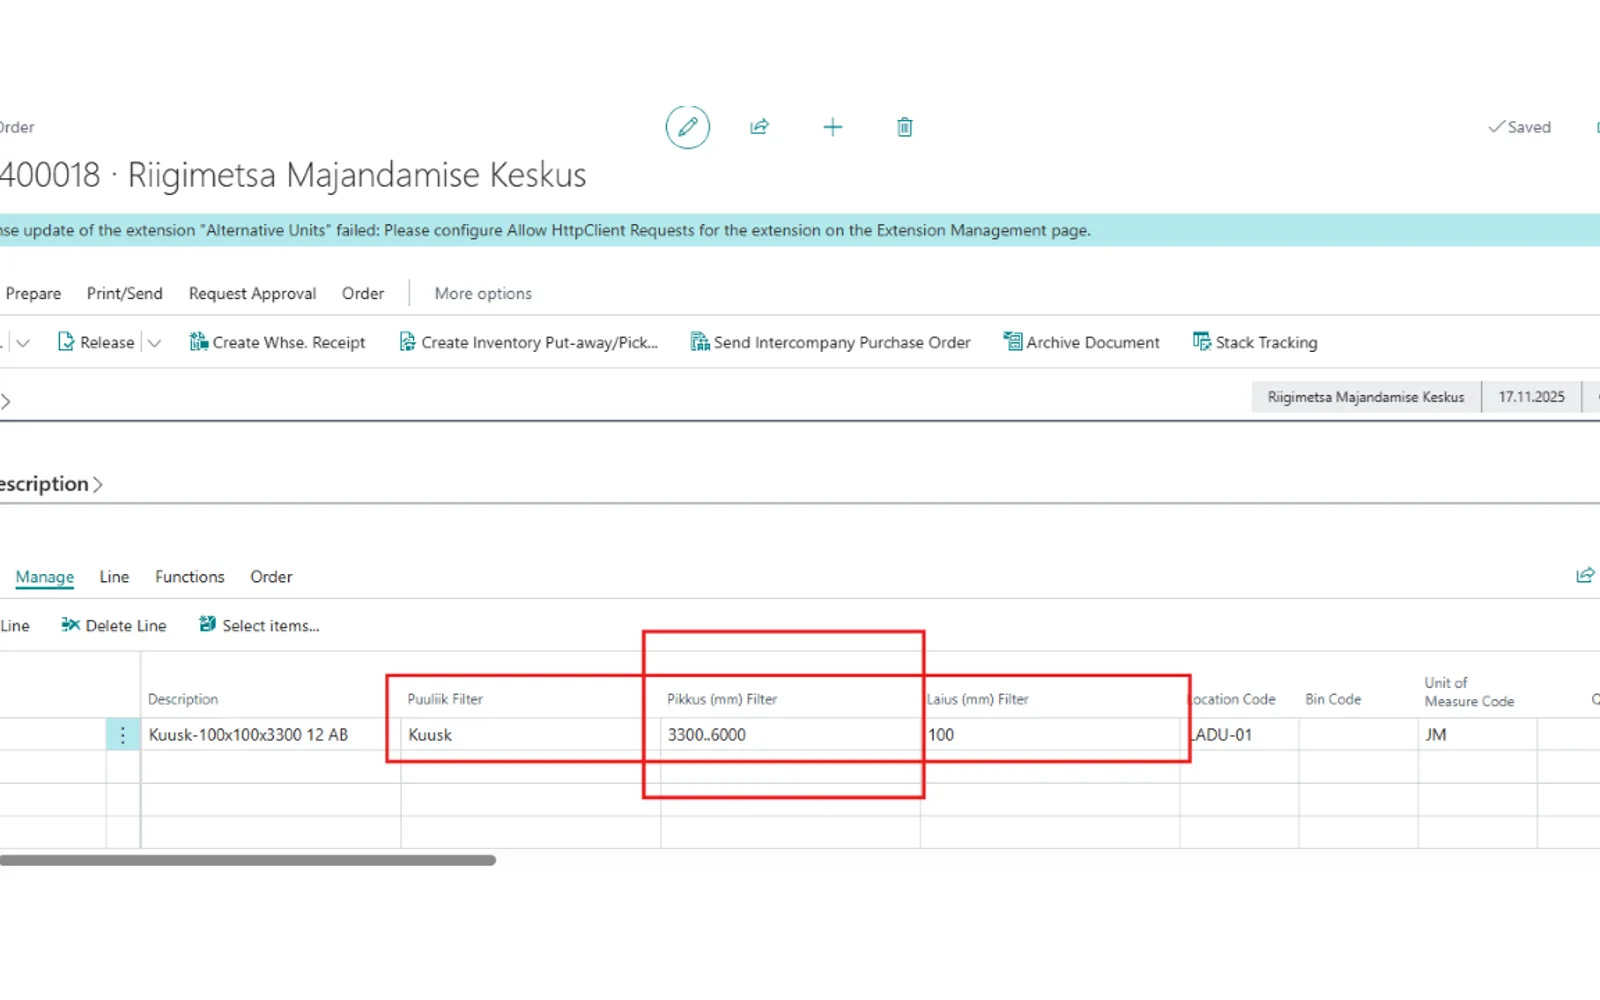Click the Description column header
The height and width of the screenshot is (1000, 1600).
(183, 699)
